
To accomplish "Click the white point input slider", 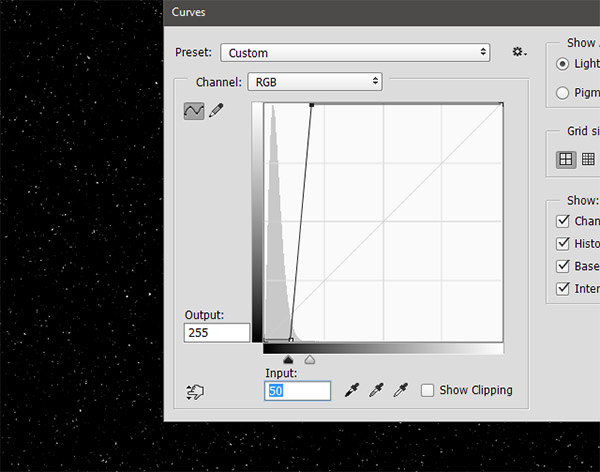I will (x=310, y=358).
